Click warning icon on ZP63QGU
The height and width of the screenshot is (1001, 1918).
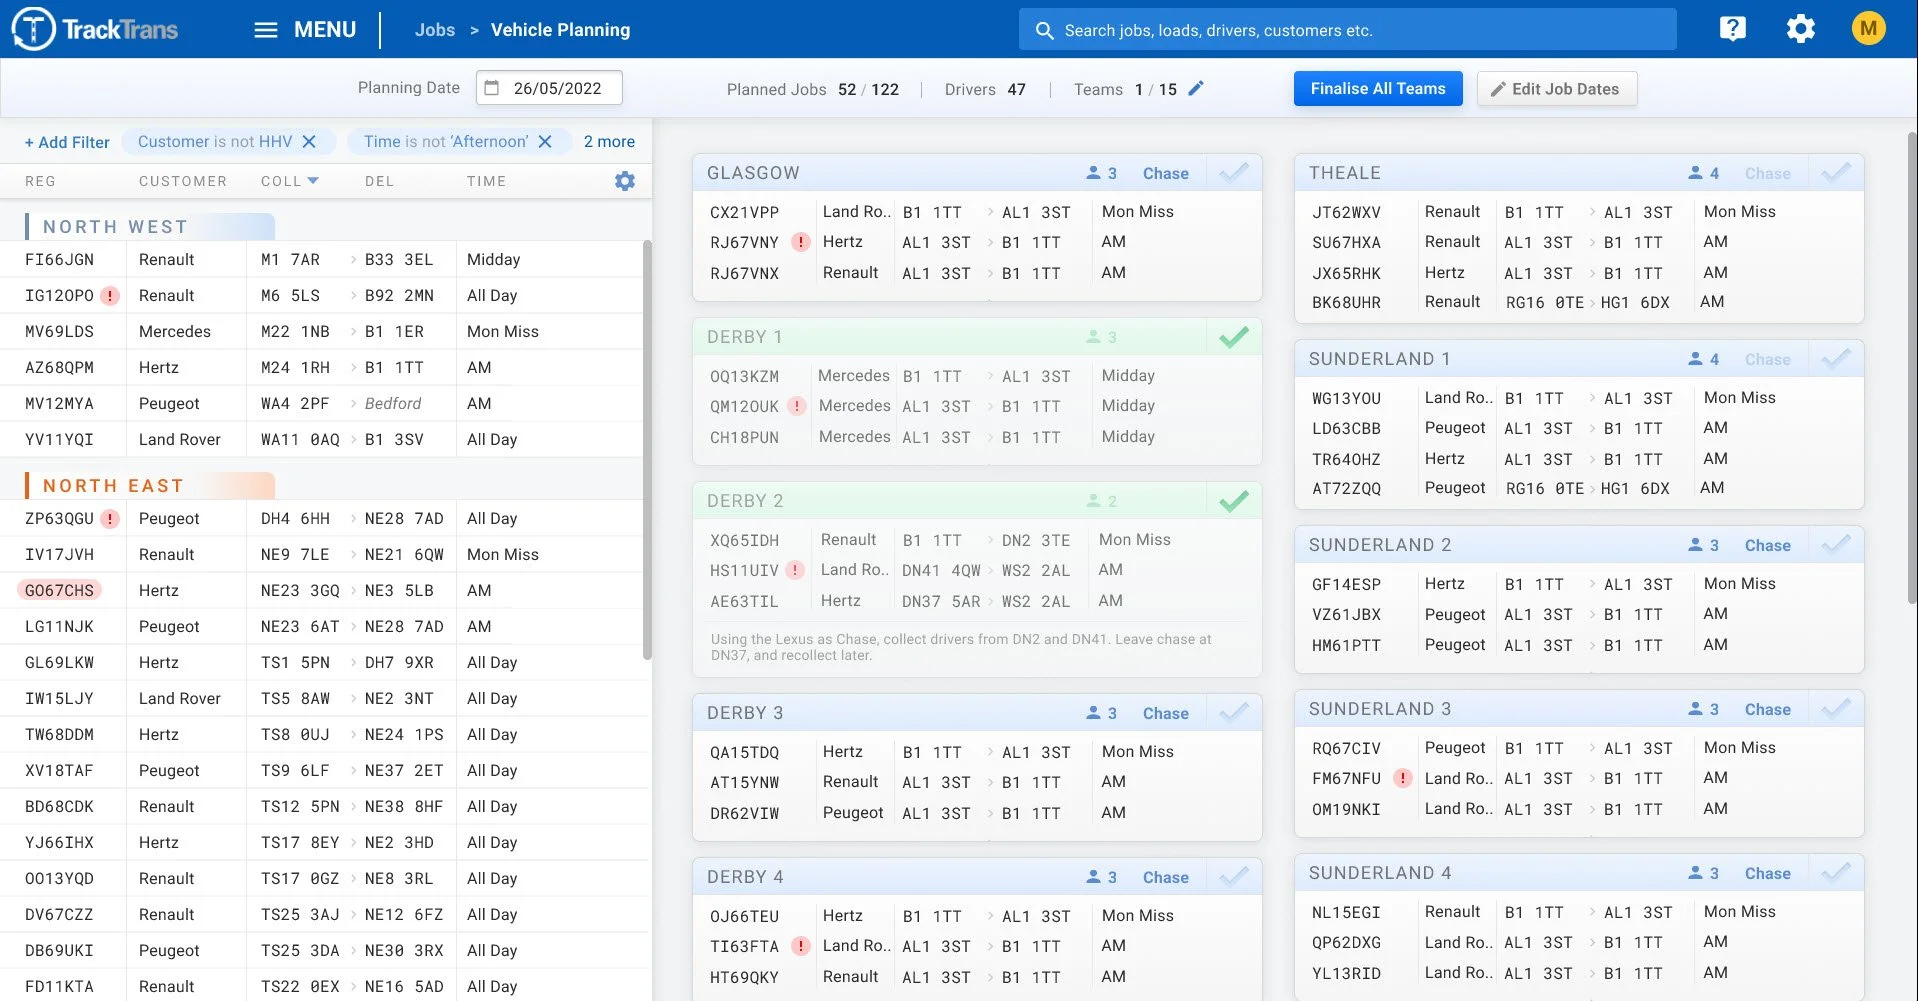pos(111,519)
